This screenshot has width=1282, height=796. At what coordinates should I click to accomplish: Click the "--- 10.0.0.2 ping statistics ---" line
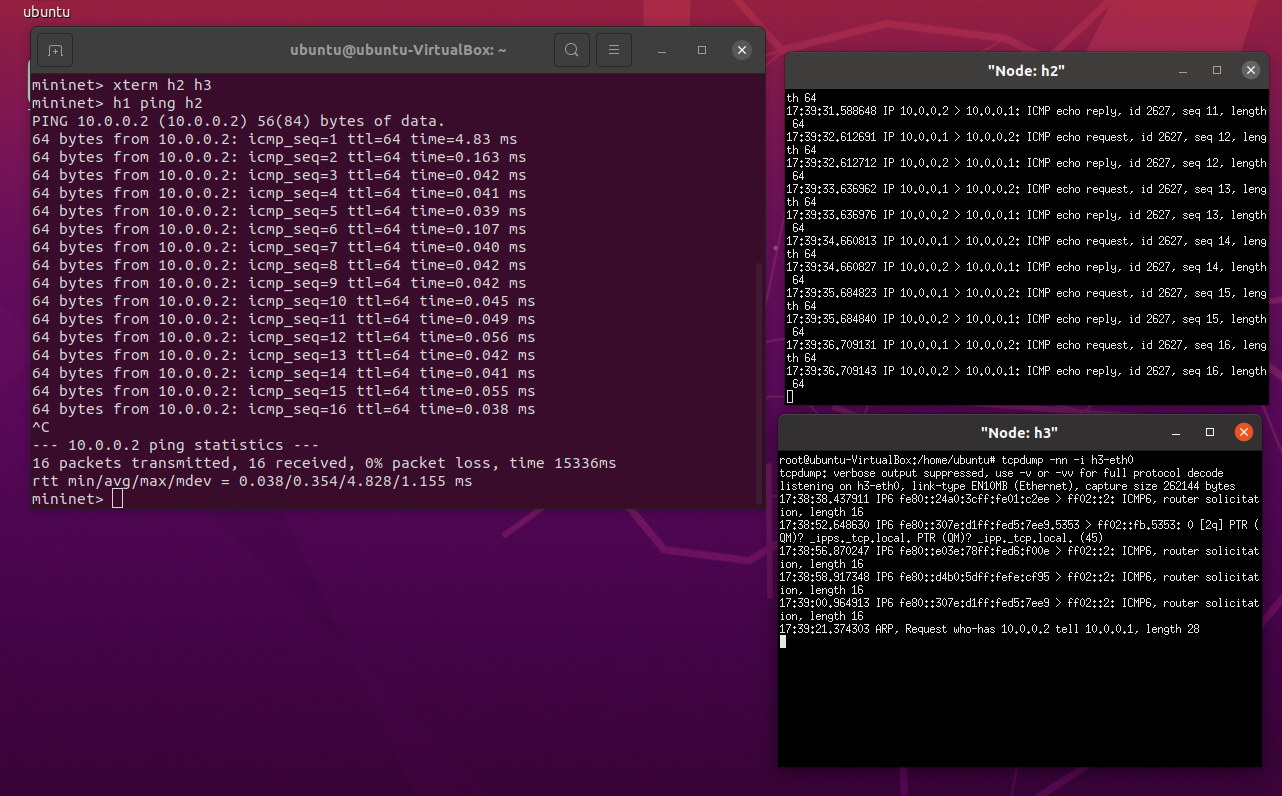pyautogui.click(x=176, y=445)
